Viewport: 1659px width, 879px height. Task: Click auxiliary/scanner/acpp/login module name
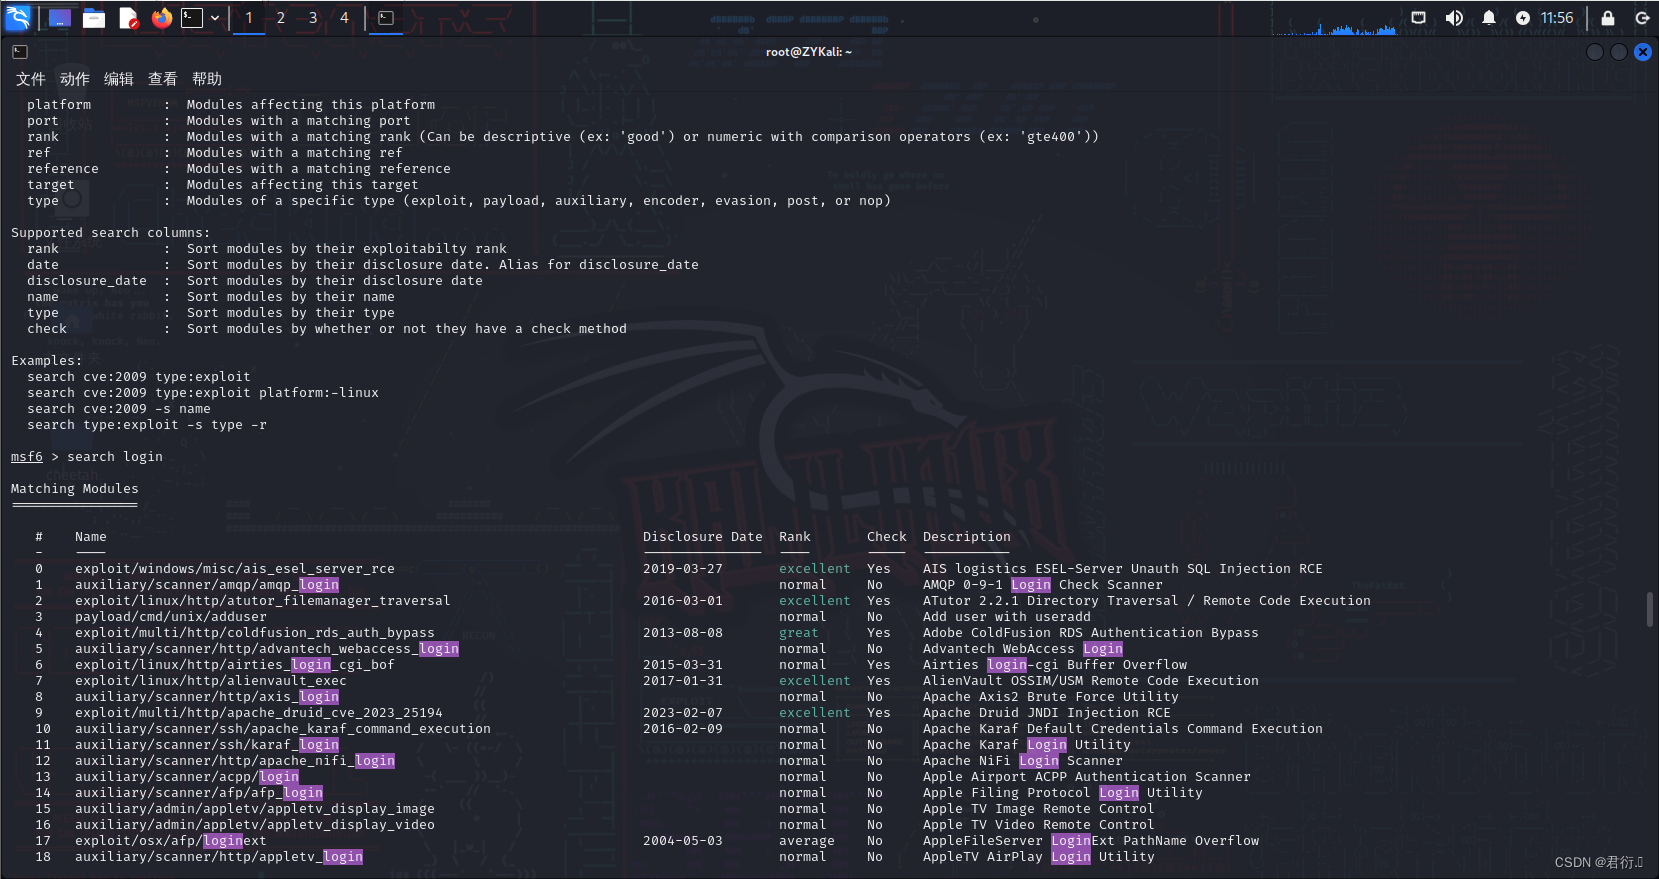coord(187,777)
